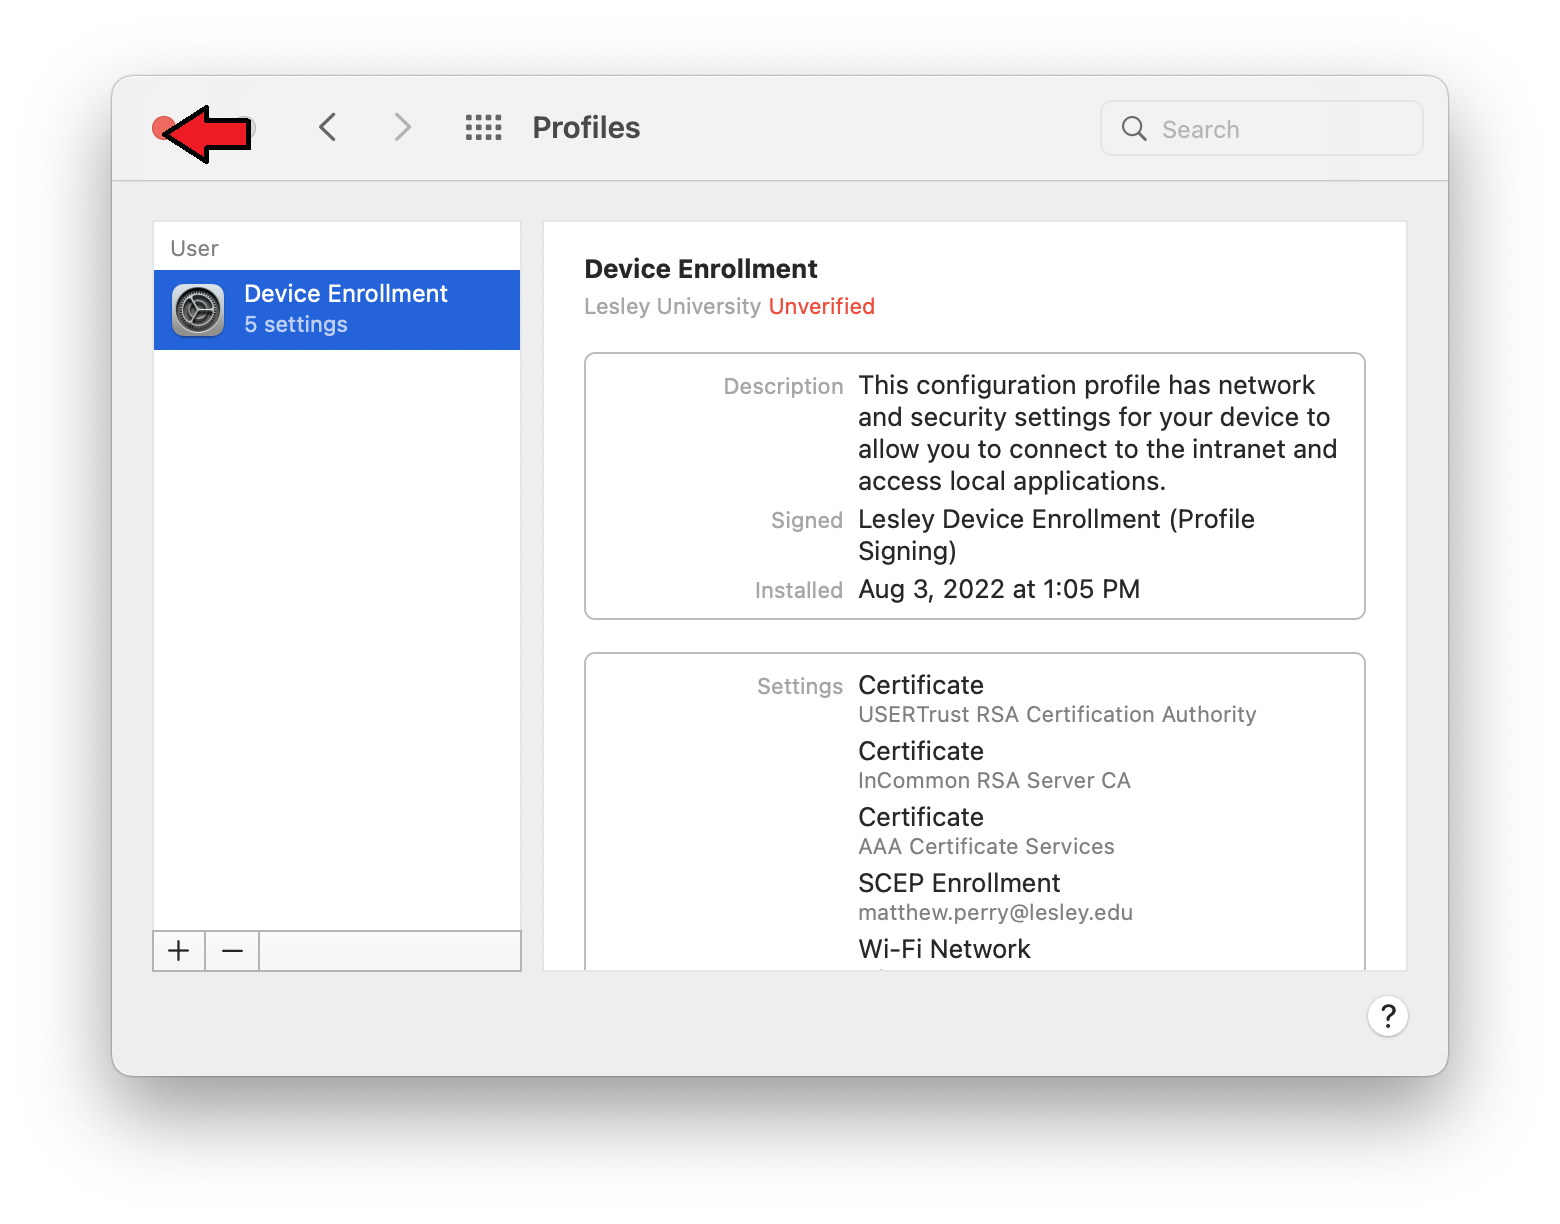Click the red Unverified label
This screenshot has height=1224, width=1560.
point(822,306)
